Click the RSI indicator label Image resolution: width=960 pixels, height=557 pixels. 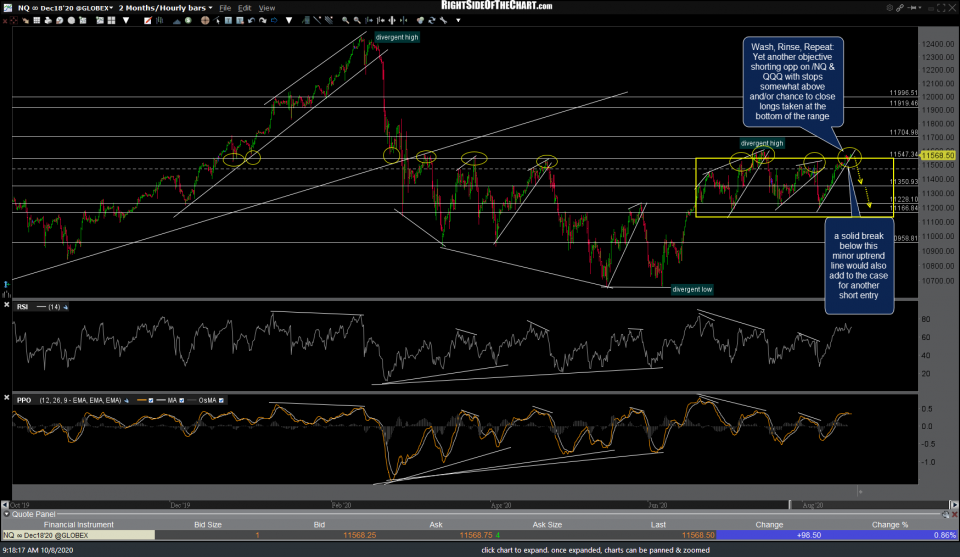coord(22,307)
